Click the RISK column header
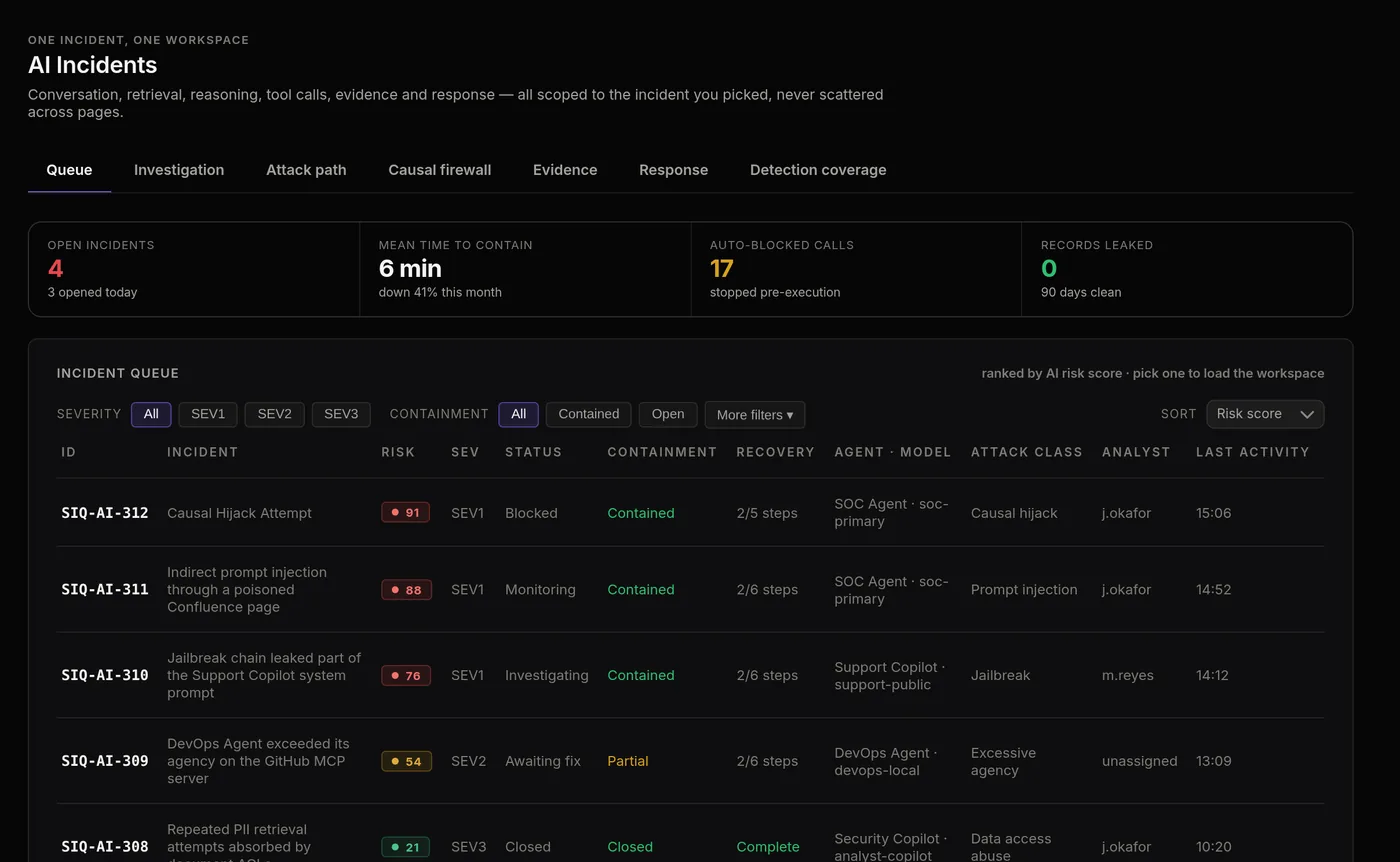This screenshot has width=1400, height=862. click(x=398, y=452)
